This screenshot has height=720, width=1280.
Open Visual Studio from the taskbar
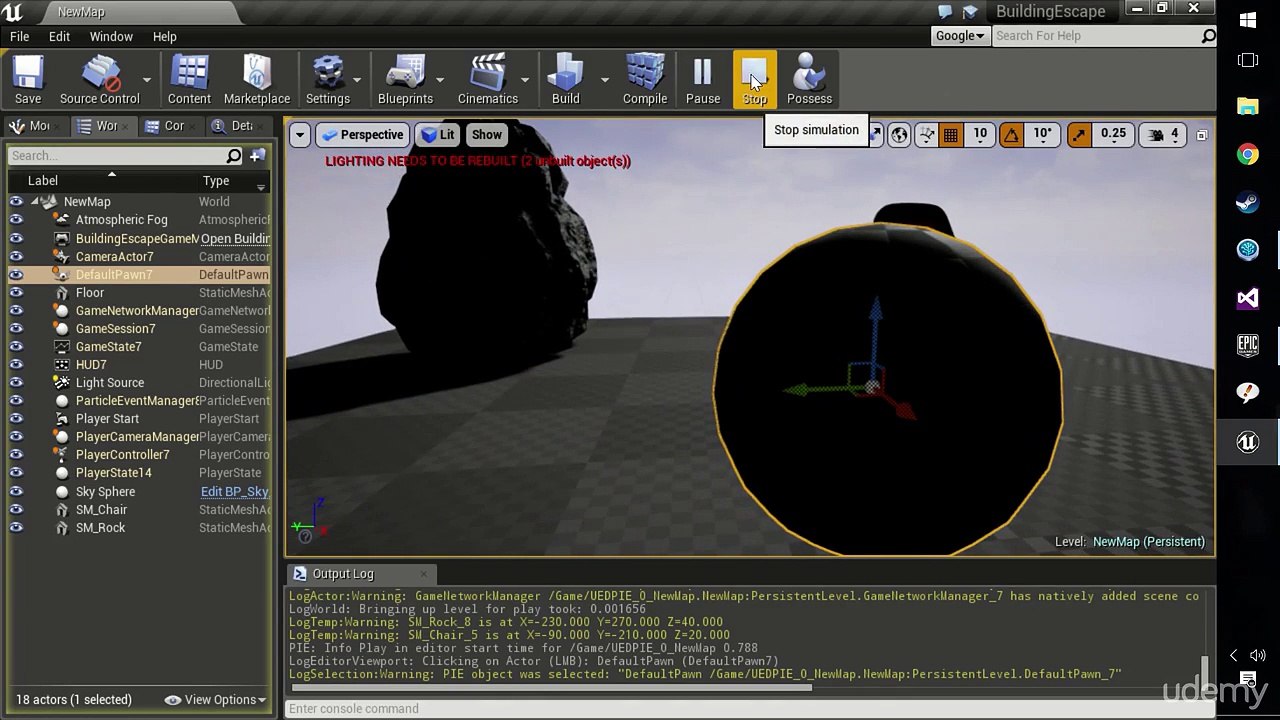pyautogui.click(x=1247, y=298)
